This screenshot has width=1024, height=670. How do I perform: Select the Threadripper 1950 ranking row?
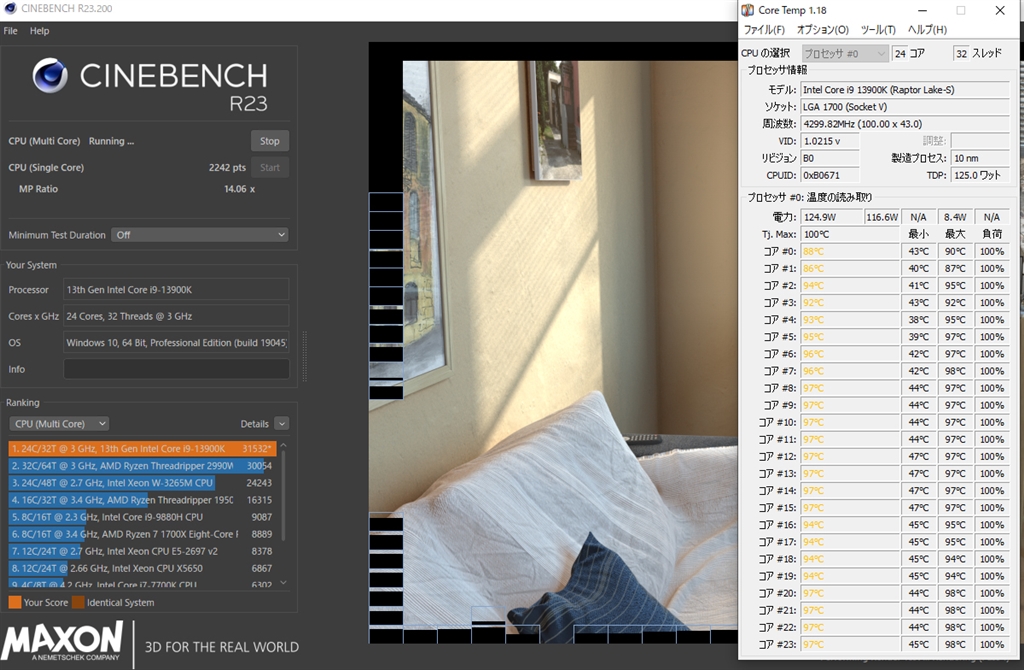[142, 500]
